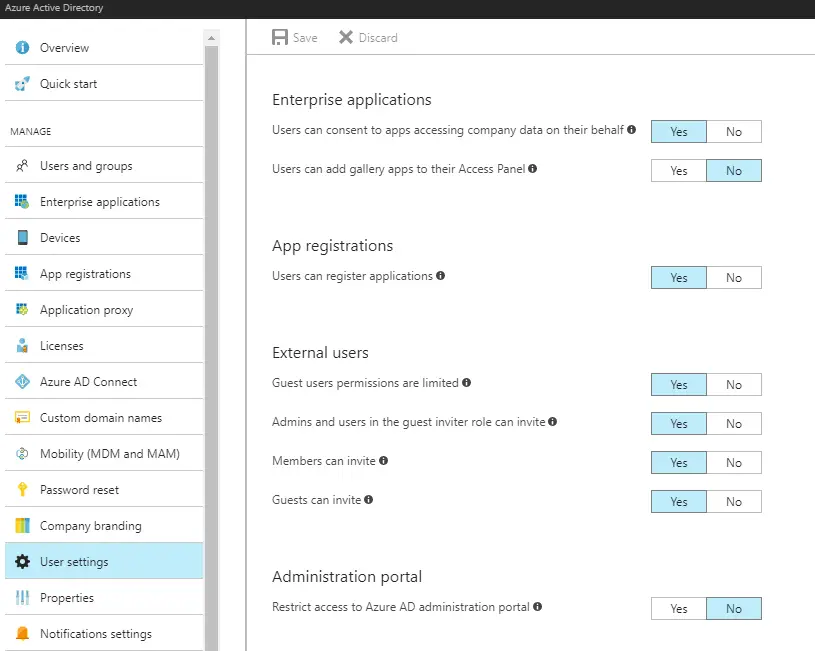Click the sidebar scrollbar up arrow

click(x=211, y=38)
